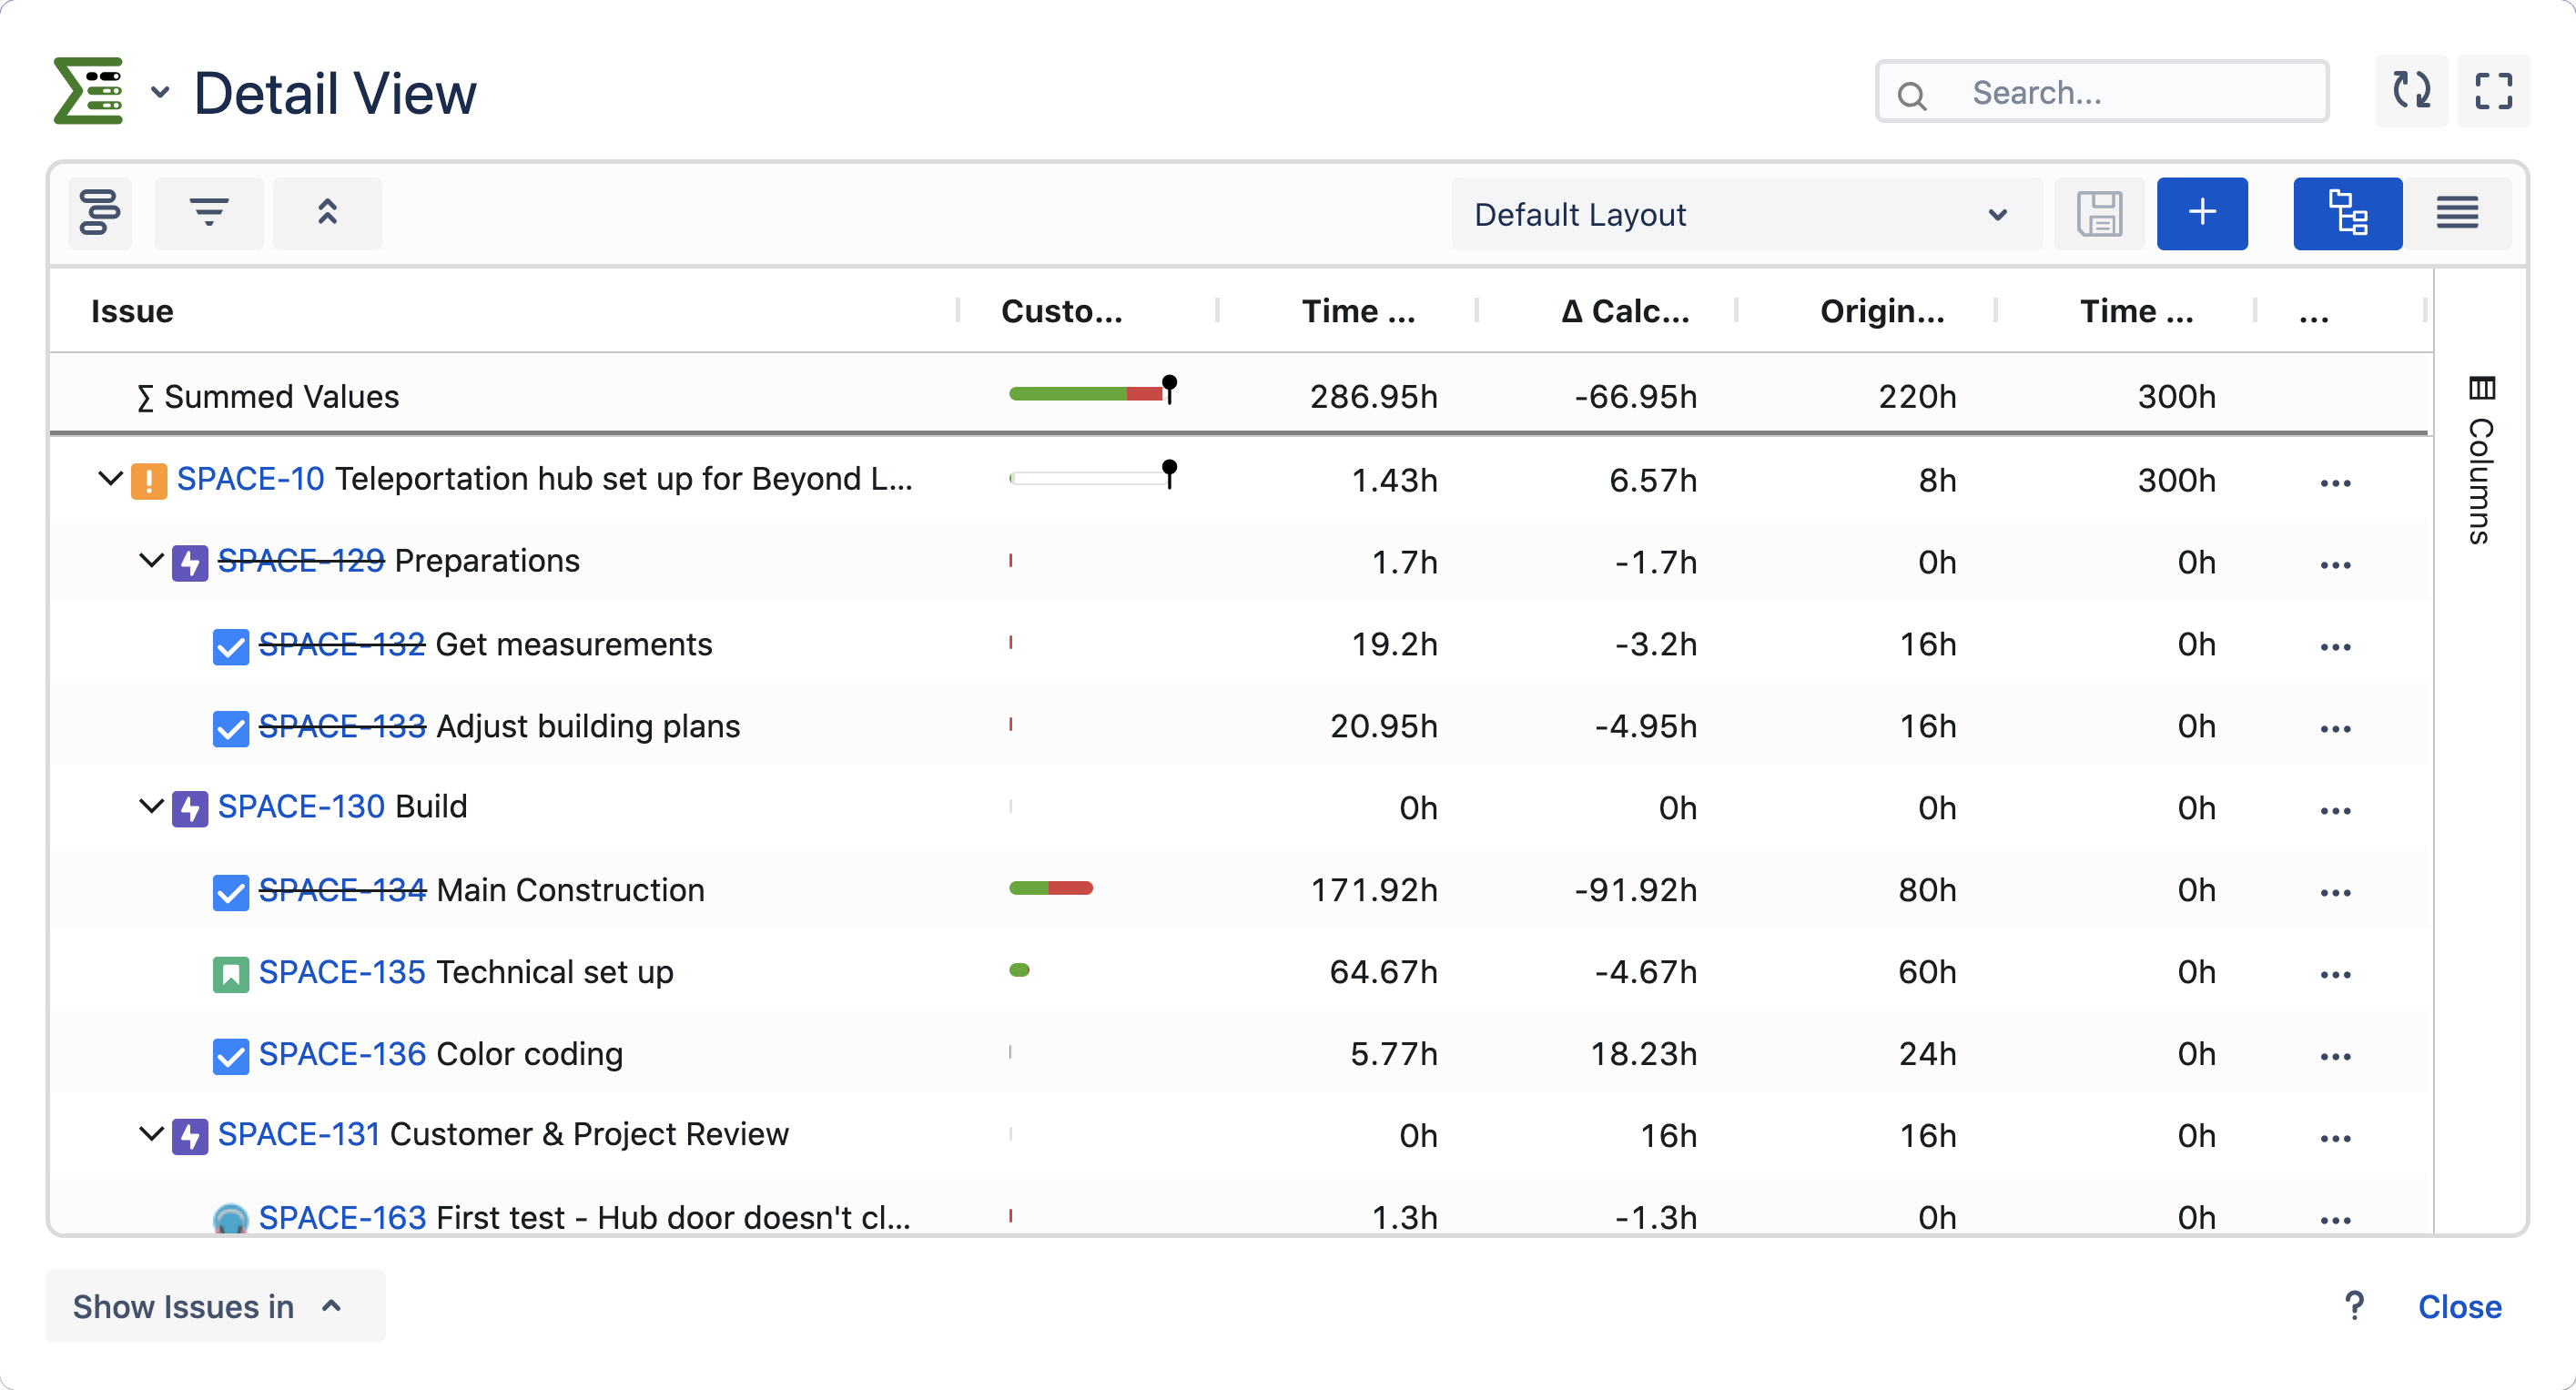Refresh the data with sync icon
Screen dimensions: 2576x1390
pos(2411,91)
